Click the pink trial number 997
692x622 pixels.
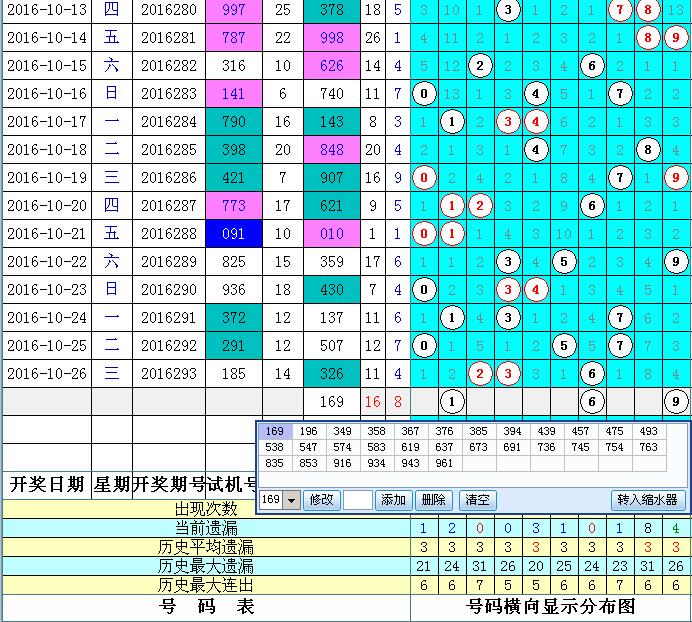(x=234, y=10)
